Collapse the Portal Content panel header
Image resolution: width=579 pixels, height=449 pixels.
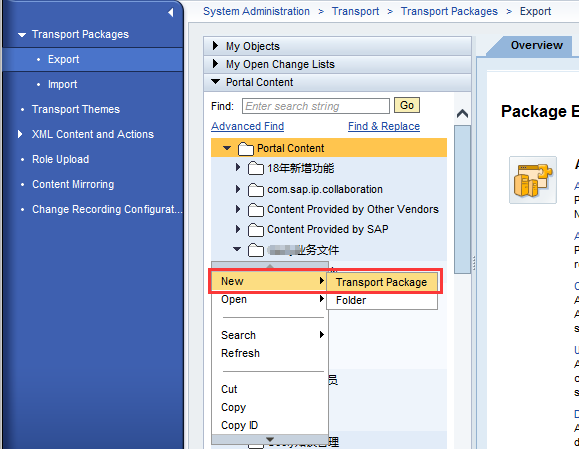pos(215,82)
